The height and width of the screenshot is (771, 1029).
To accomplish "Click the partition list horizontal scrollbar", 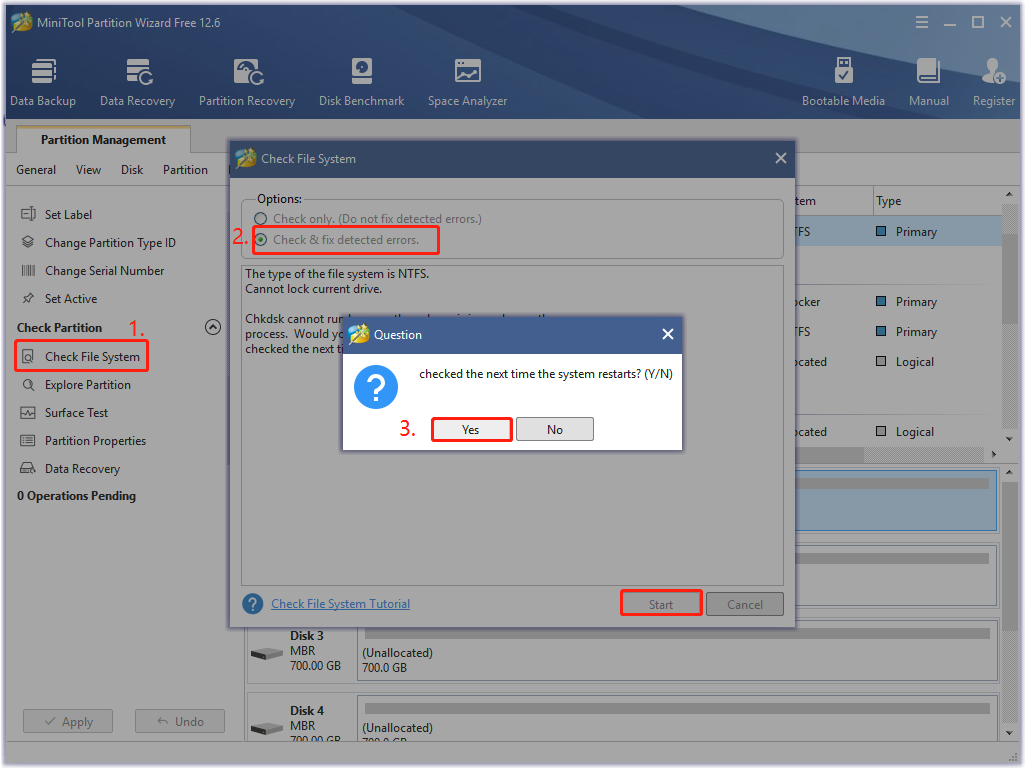I will [x=830, y=455].
